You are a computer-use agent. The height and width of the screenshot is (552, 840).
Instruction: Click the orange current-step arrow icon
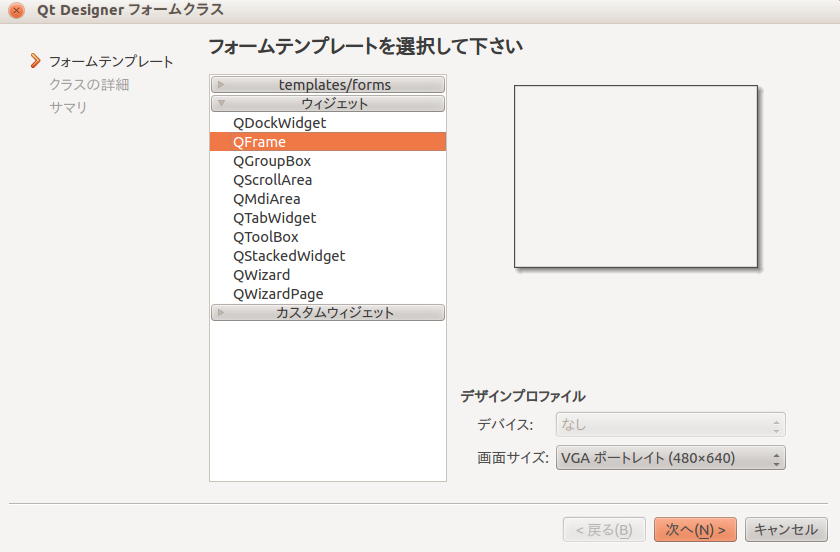(x=35, y=61)
